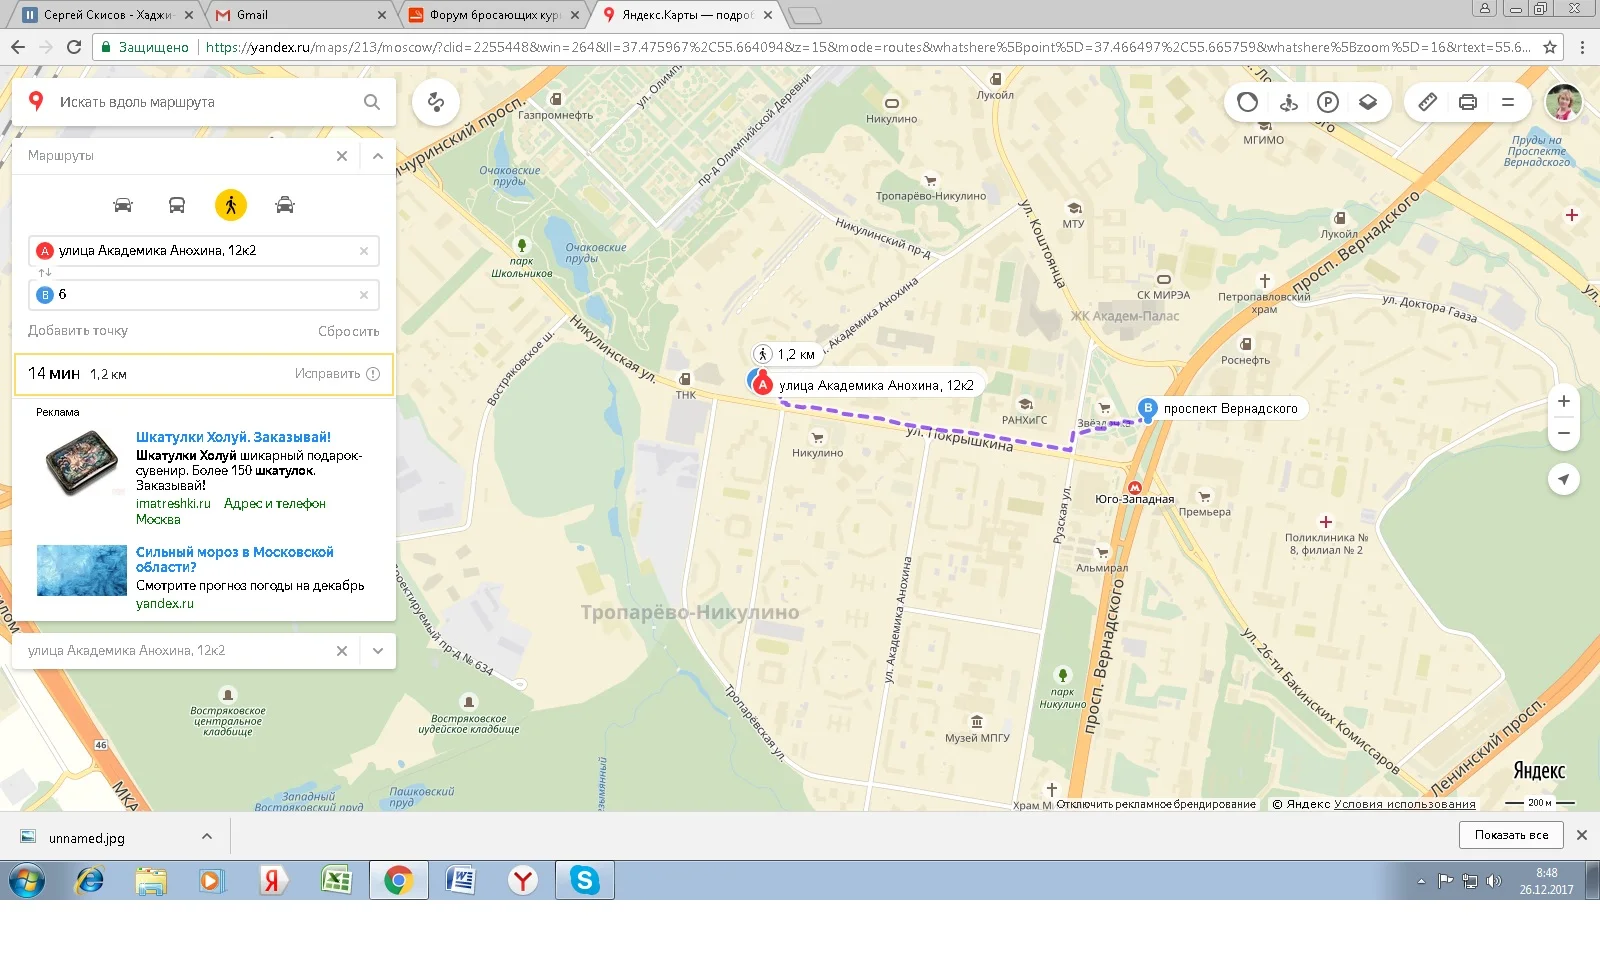Image resolution: width=1600 pixels, height=960 pixels.
Task: Swap route points A and B
Action: pyautogui.click(x=45, y=272)
